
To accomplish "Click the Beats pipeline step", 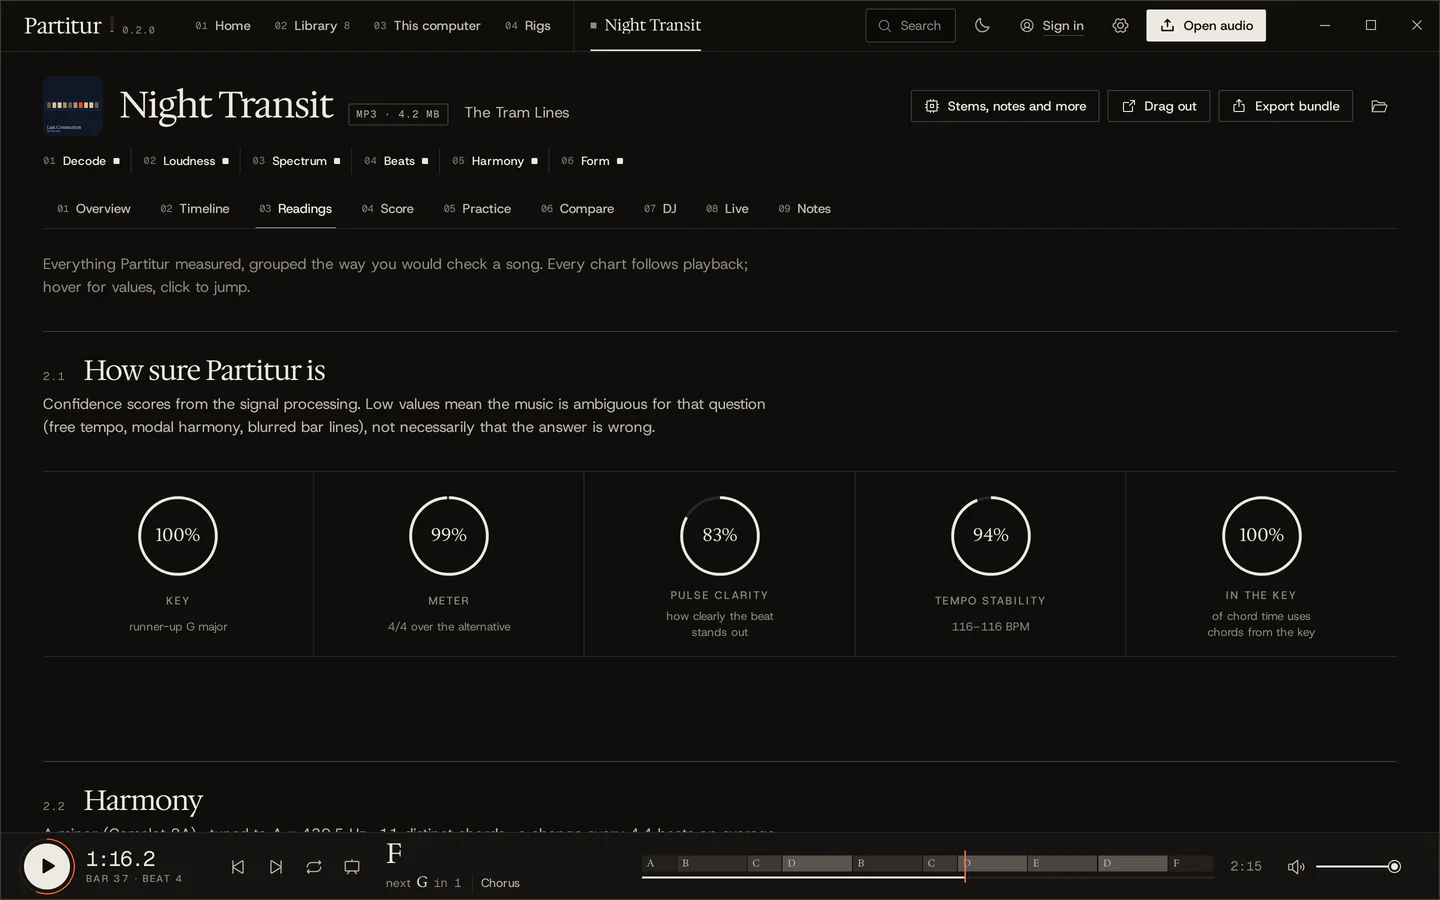I will point(396,161).
